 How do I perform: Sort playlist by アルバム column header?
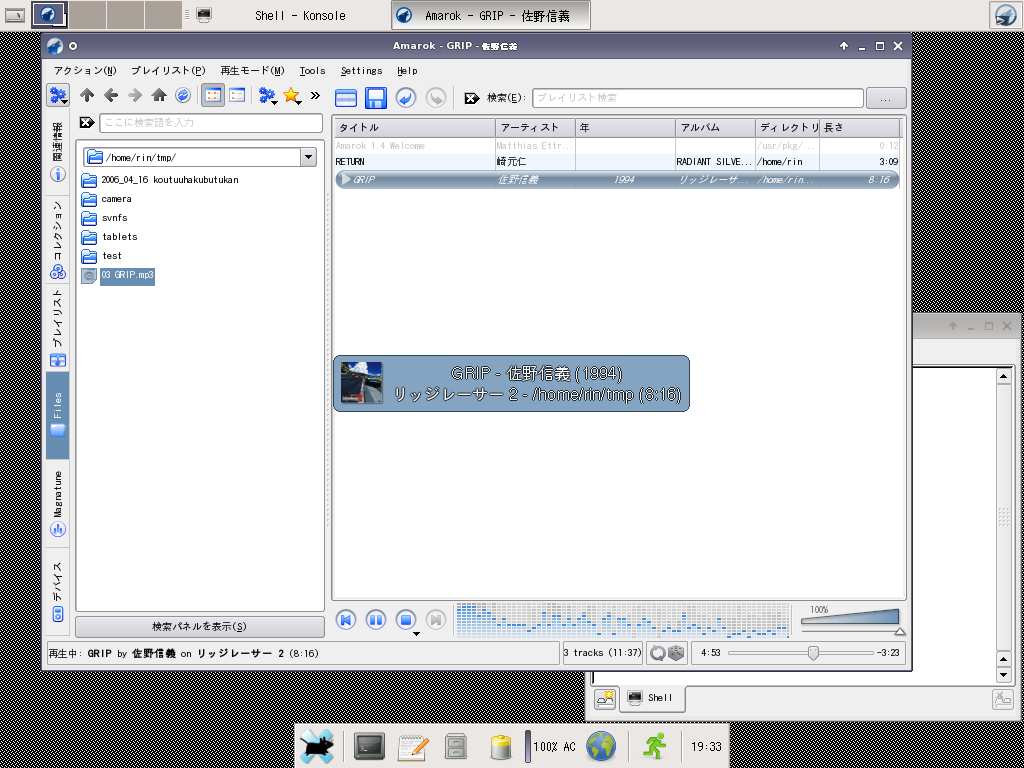coord(716,127)
